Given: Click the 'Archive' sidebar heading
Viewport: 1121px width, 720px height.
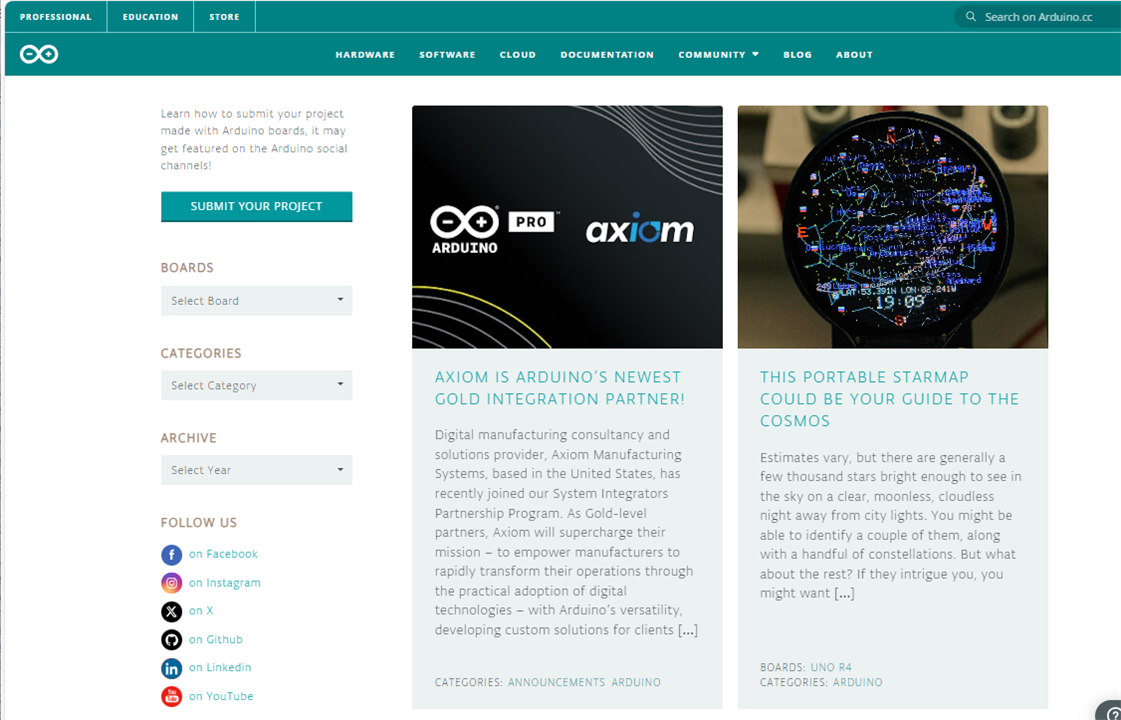Looking at the screenshot, I should (x=189, y=438).
